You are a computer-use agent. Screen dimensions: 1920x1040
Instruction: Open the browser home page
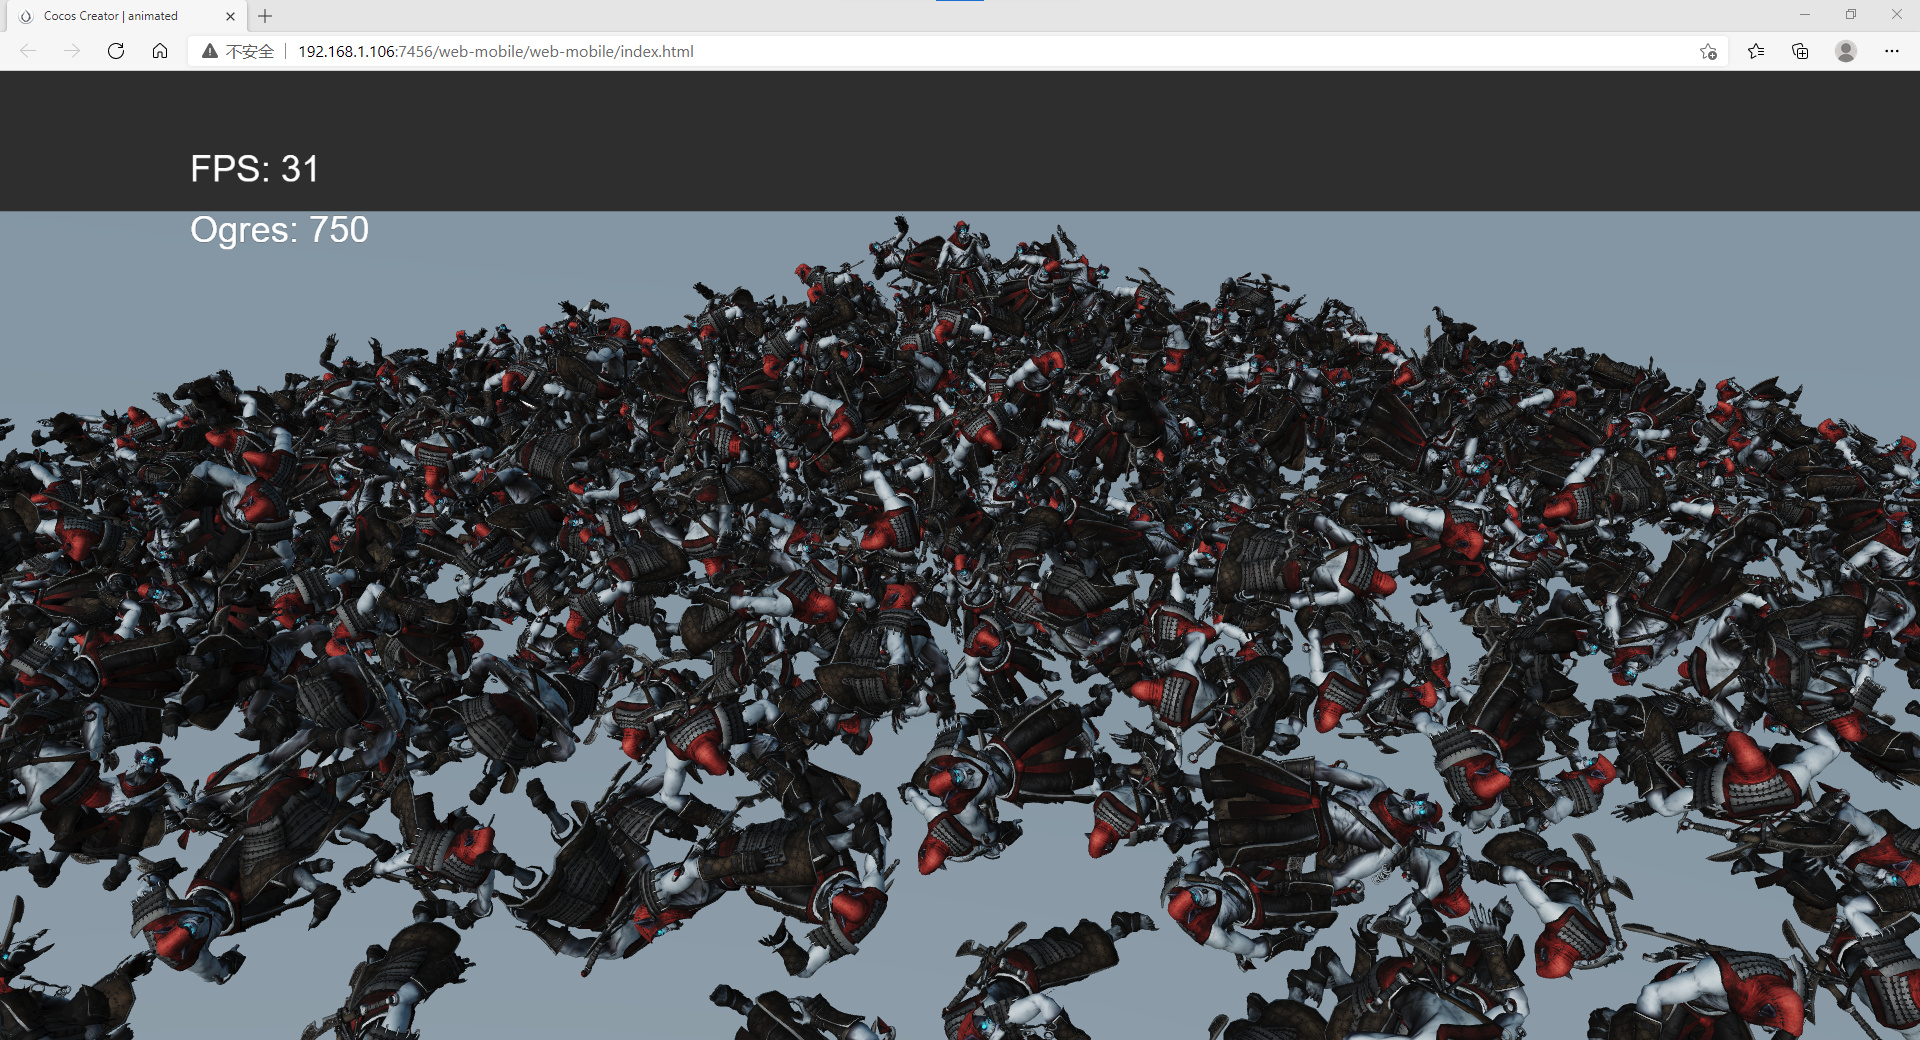tap(160, 51)
